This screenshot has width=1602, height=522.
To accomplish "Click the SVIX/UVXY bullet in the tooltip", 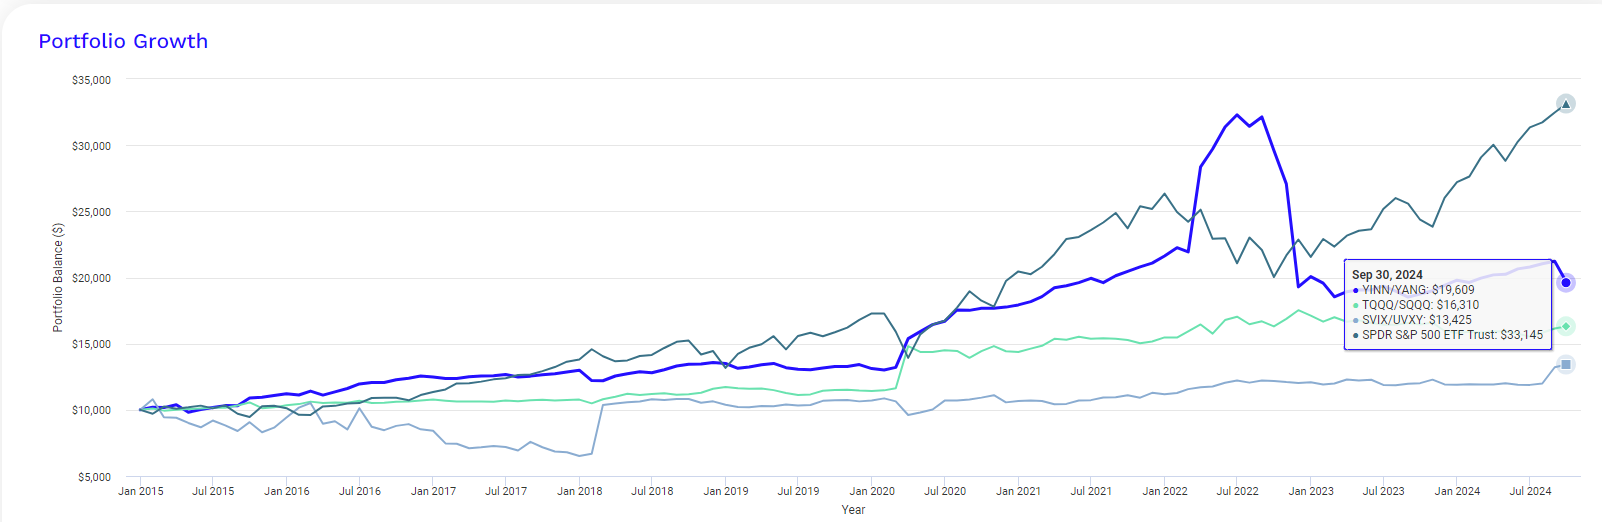I will (x=1356, y=320).
